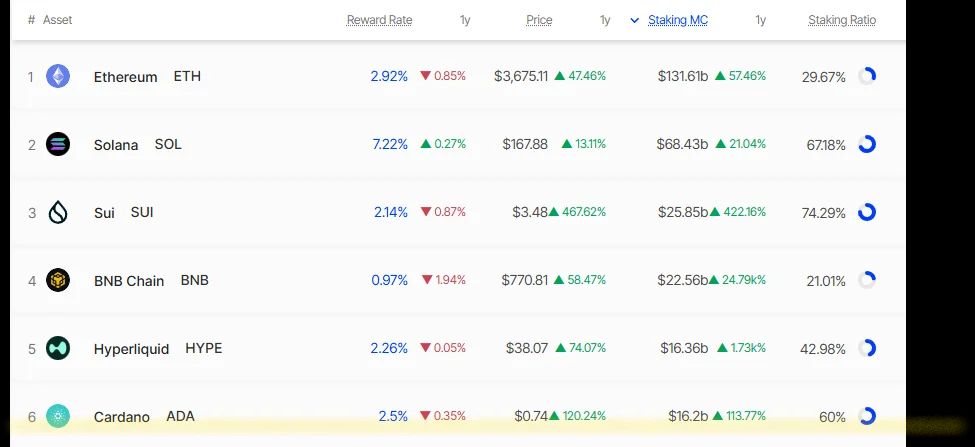This screenshot has width=975, height=447.
Task: Sort the table by Reward Rate column
Action: tap(379, 20)
